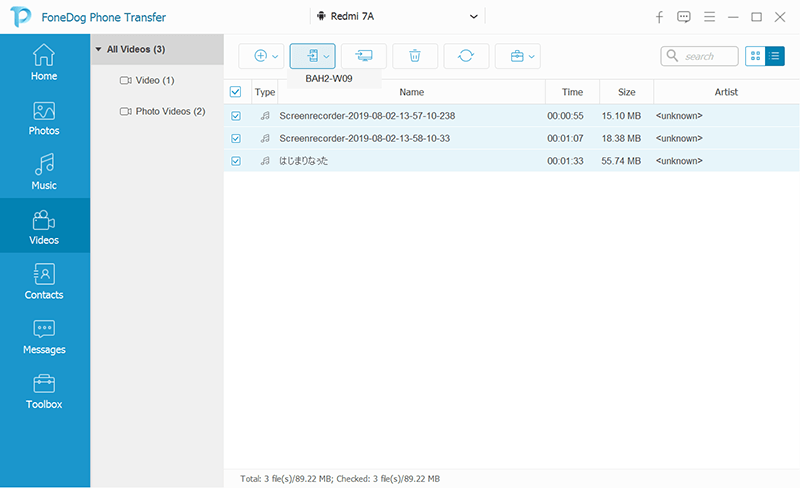
Task: Click the Refresh toolbar icon
Action: (466, 56)
